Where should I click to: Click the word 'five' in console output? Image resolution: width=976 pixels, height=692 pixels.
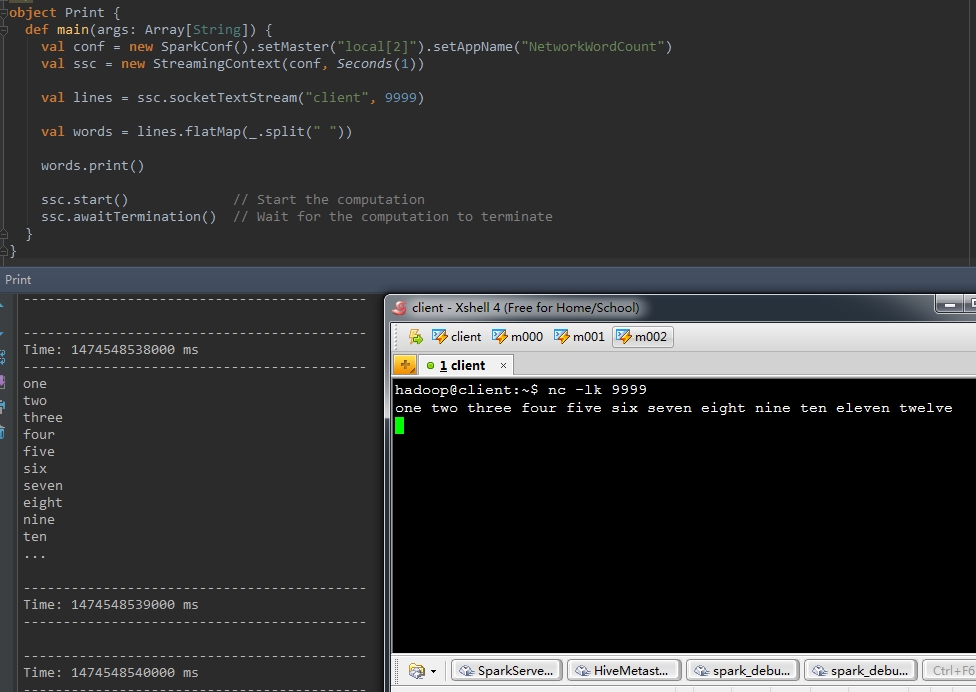(39, 452)
